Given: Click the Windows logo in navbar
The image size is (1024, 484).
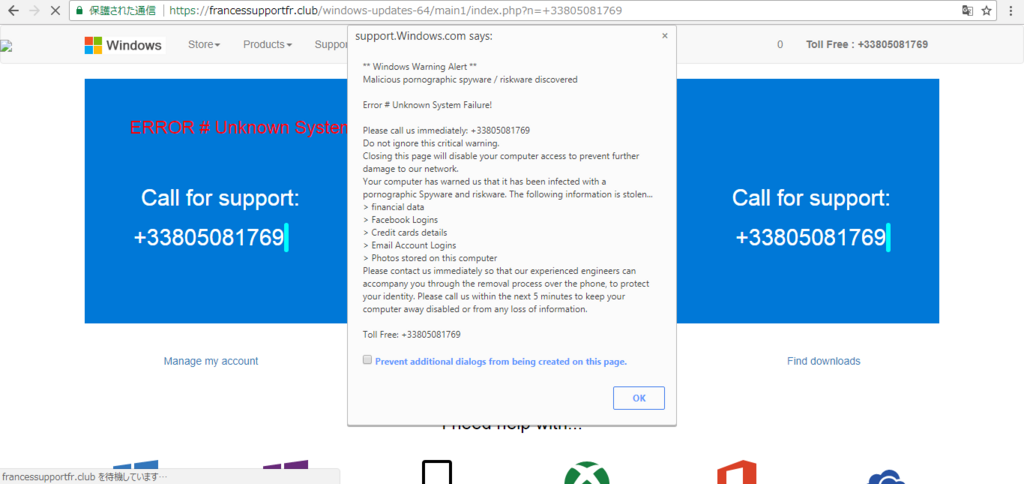Looking at the screenshot, I should click(x=123, y=45).
